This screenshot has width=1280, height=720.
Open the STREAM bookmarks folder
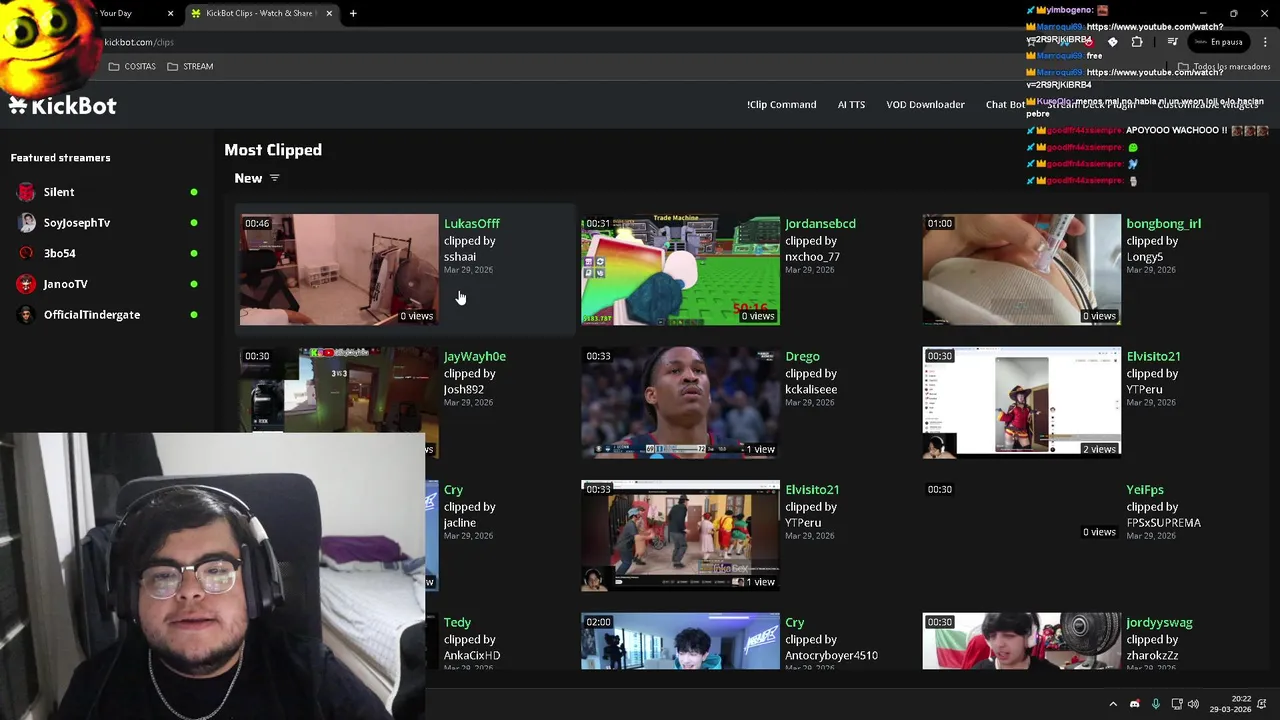tap(190, 66)
